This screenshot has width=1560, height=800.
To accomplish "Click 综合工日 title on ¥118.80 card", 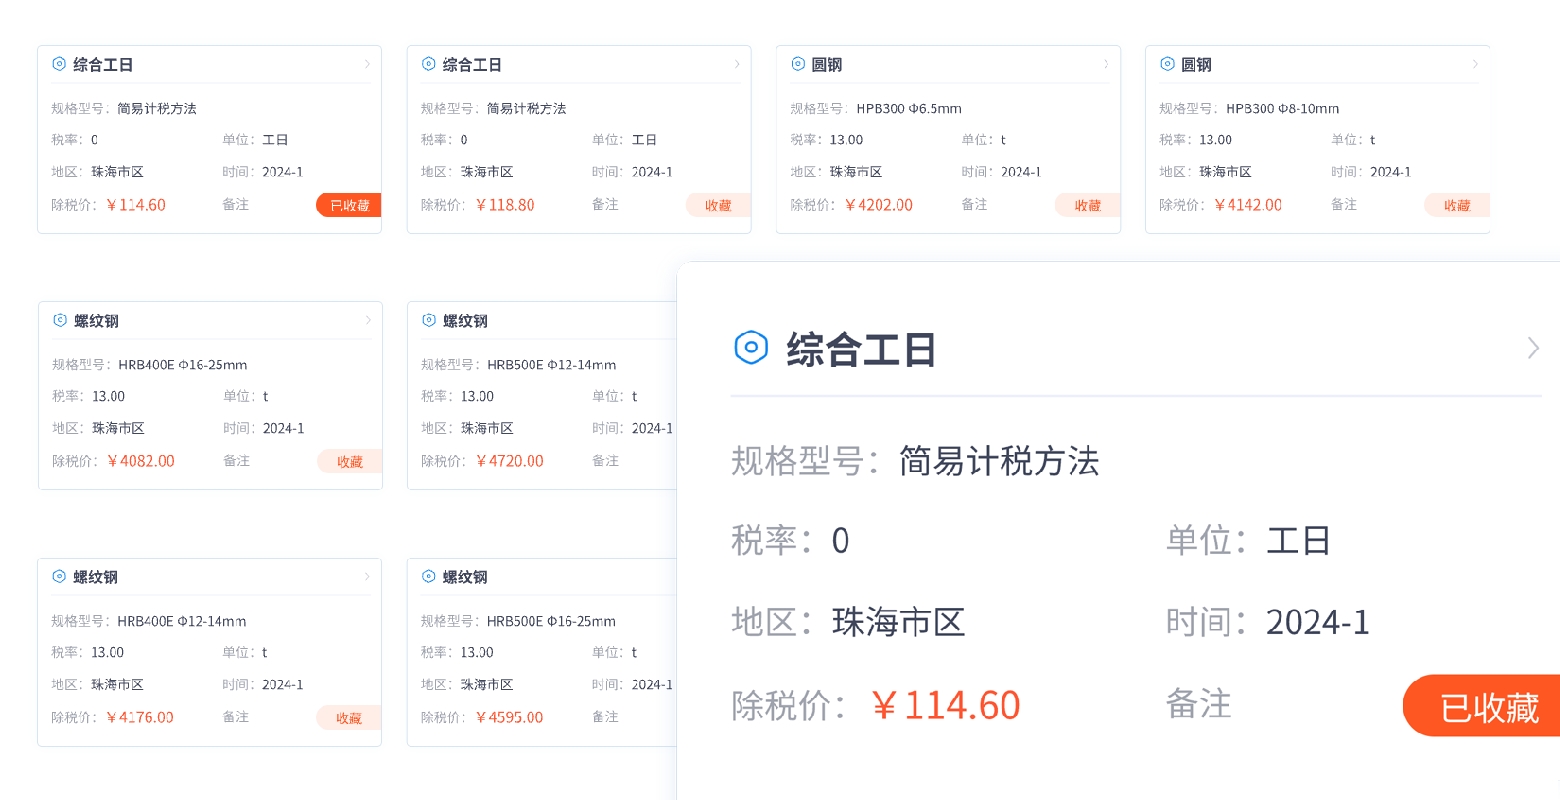I will [472, 65].
